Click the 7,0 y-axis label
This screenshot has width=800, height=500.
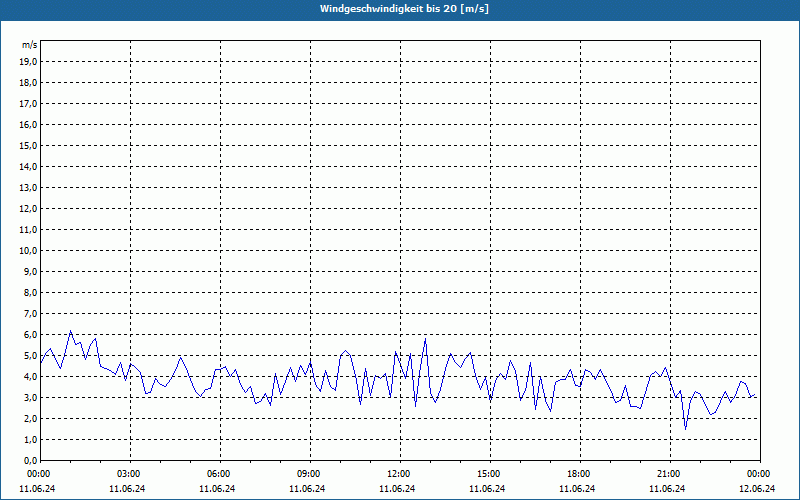click(x=30, y=314)
